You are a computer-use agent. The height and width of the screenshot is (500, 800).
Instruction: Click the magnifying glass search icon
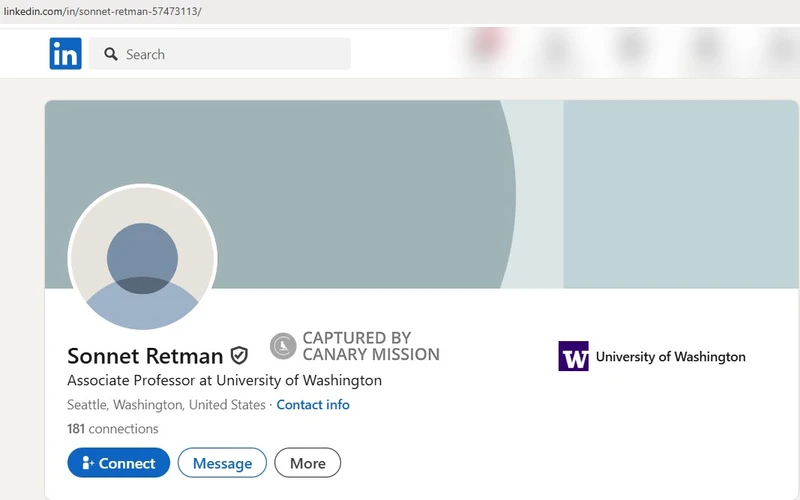(111, 54)
